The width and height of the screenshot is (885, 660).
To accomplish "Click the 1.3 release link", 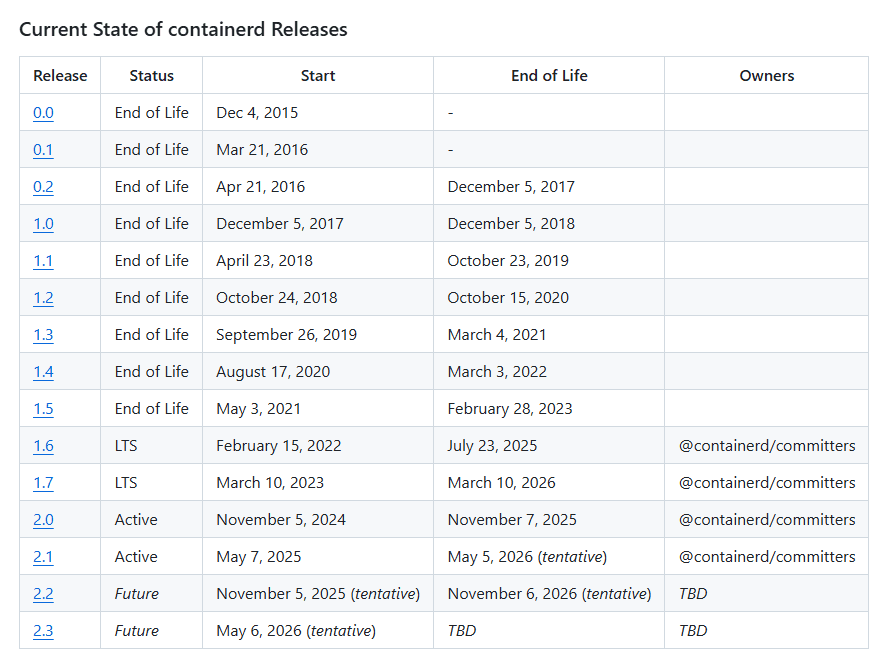I will pos(43,335).
